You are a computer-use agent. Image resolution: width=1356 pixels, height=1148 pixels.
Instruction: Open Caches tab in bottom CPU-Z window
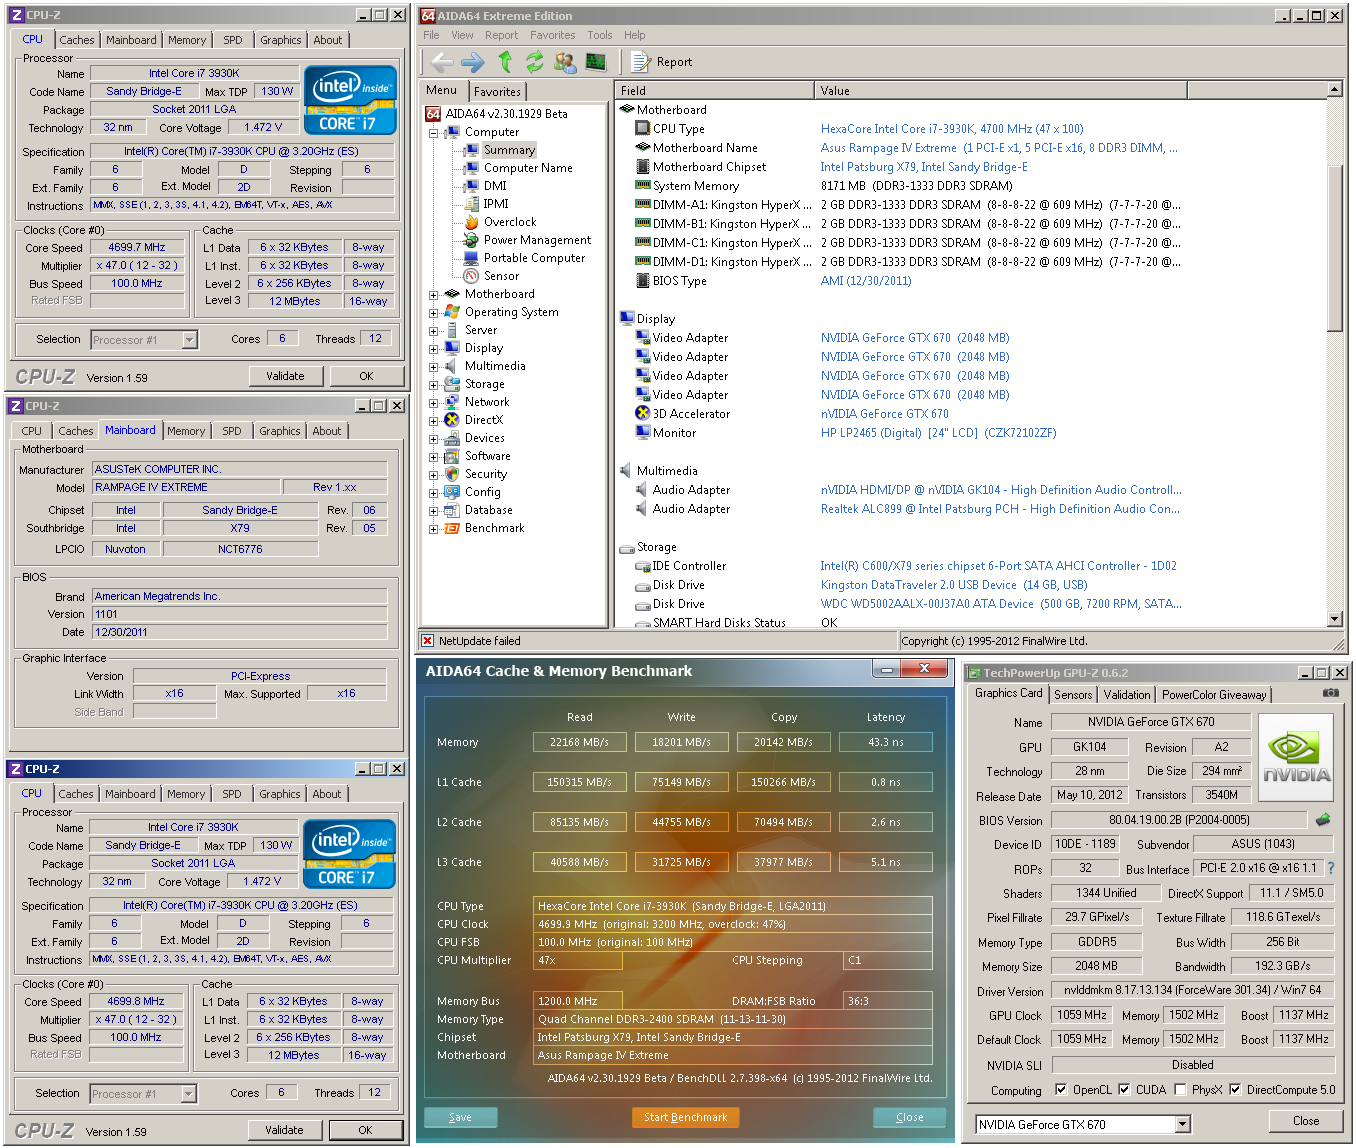coord(75,794)
